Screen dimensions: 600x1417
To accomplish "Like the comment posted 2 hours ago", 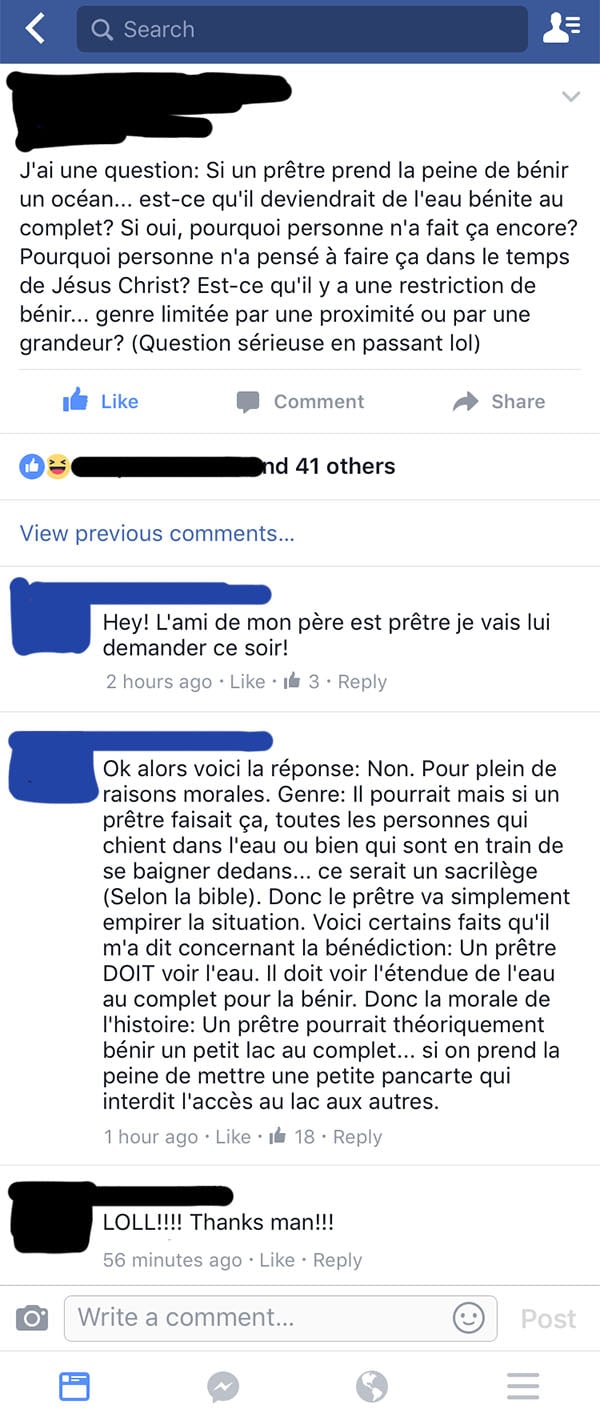I will [247, 682].
